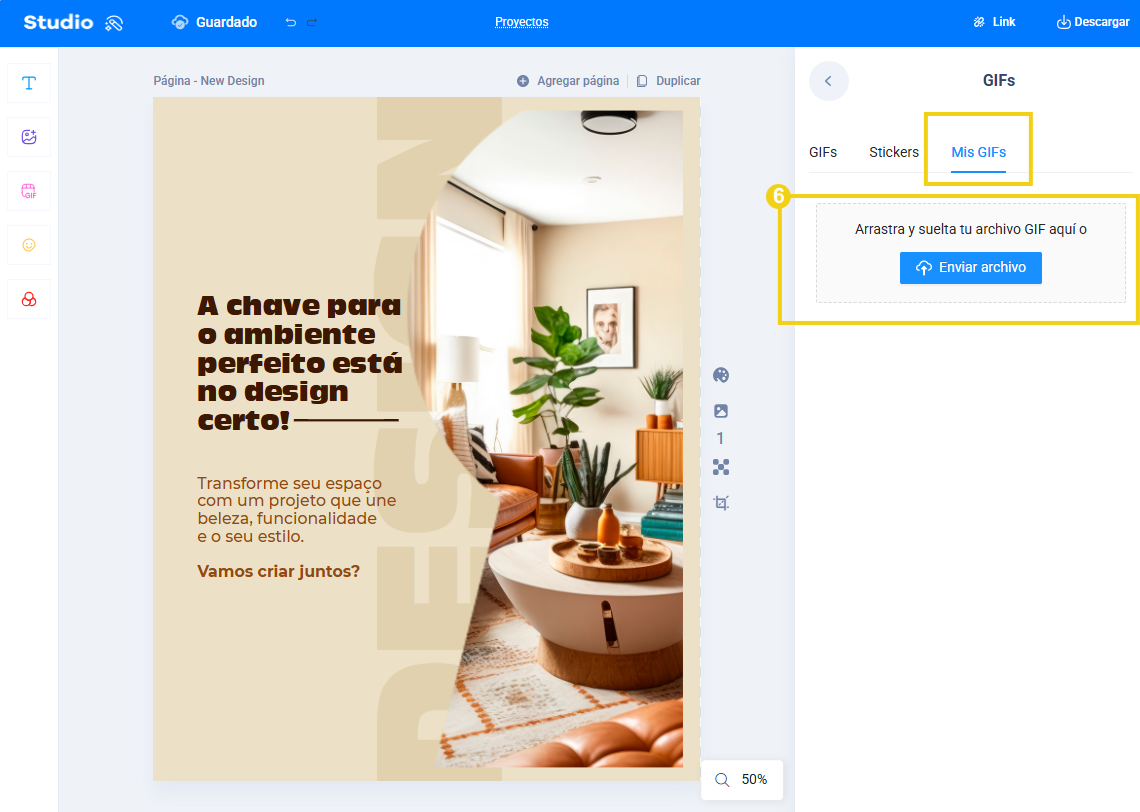Screen dimensions: 1140x812
Task: Click the page number 1 beside canvas
Action: [720, 438]
